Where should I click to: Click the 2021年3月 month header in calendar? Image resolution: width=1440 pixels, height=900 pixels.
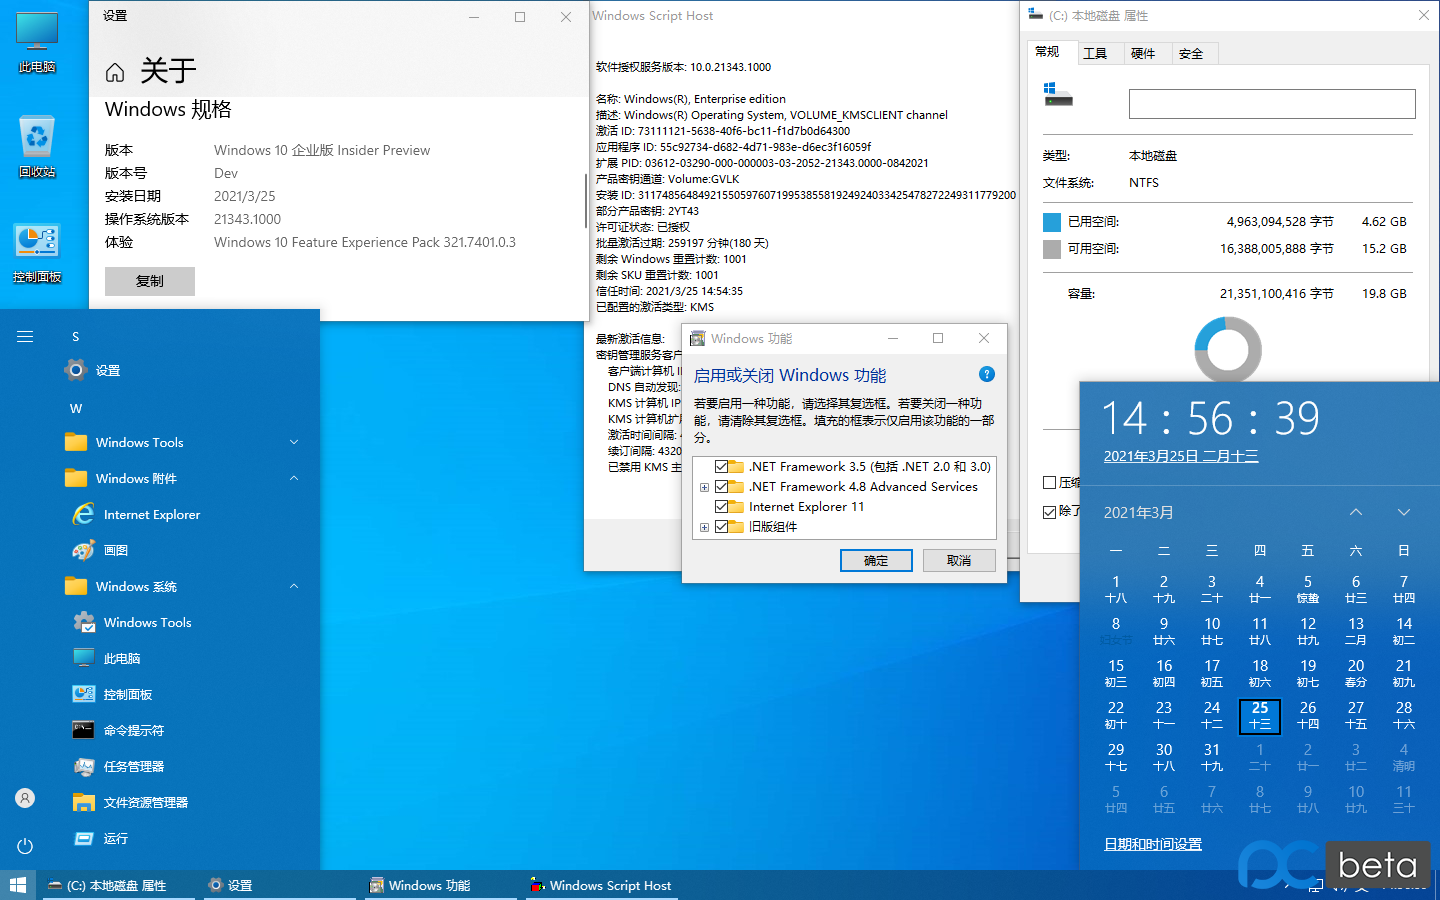1138,512
